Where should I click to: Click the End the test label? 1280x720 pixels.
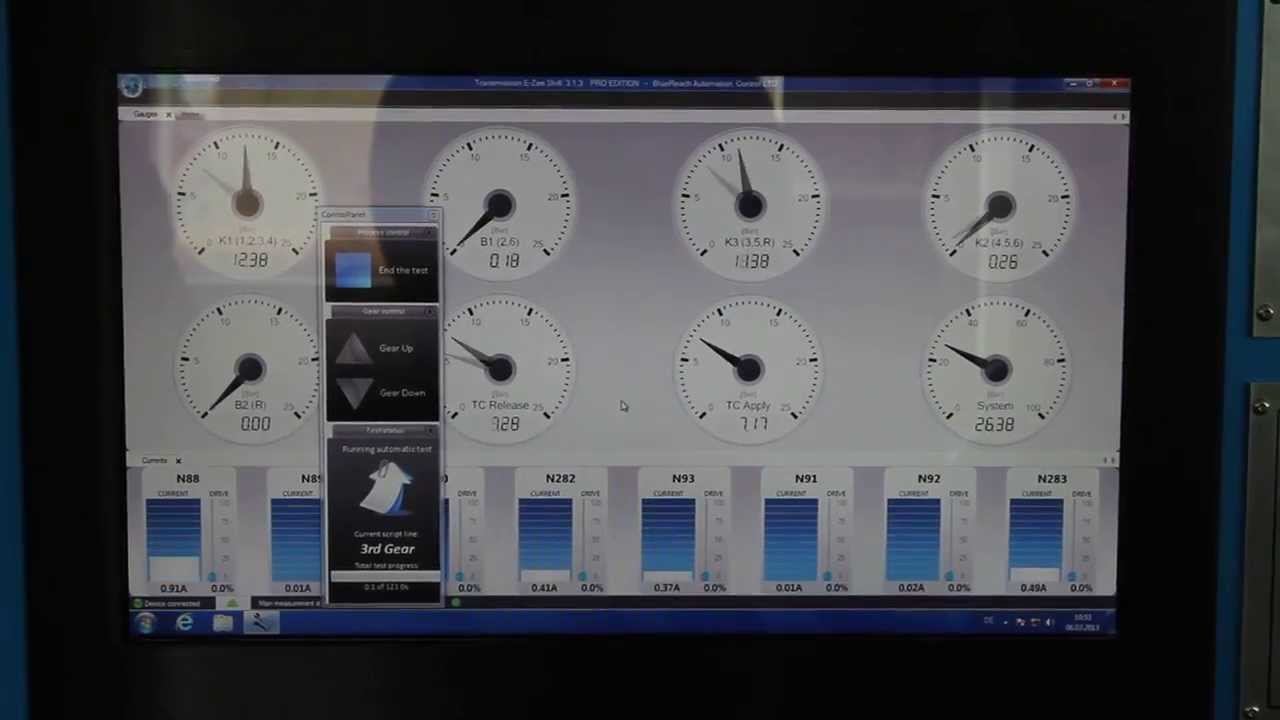click(403, 270)
